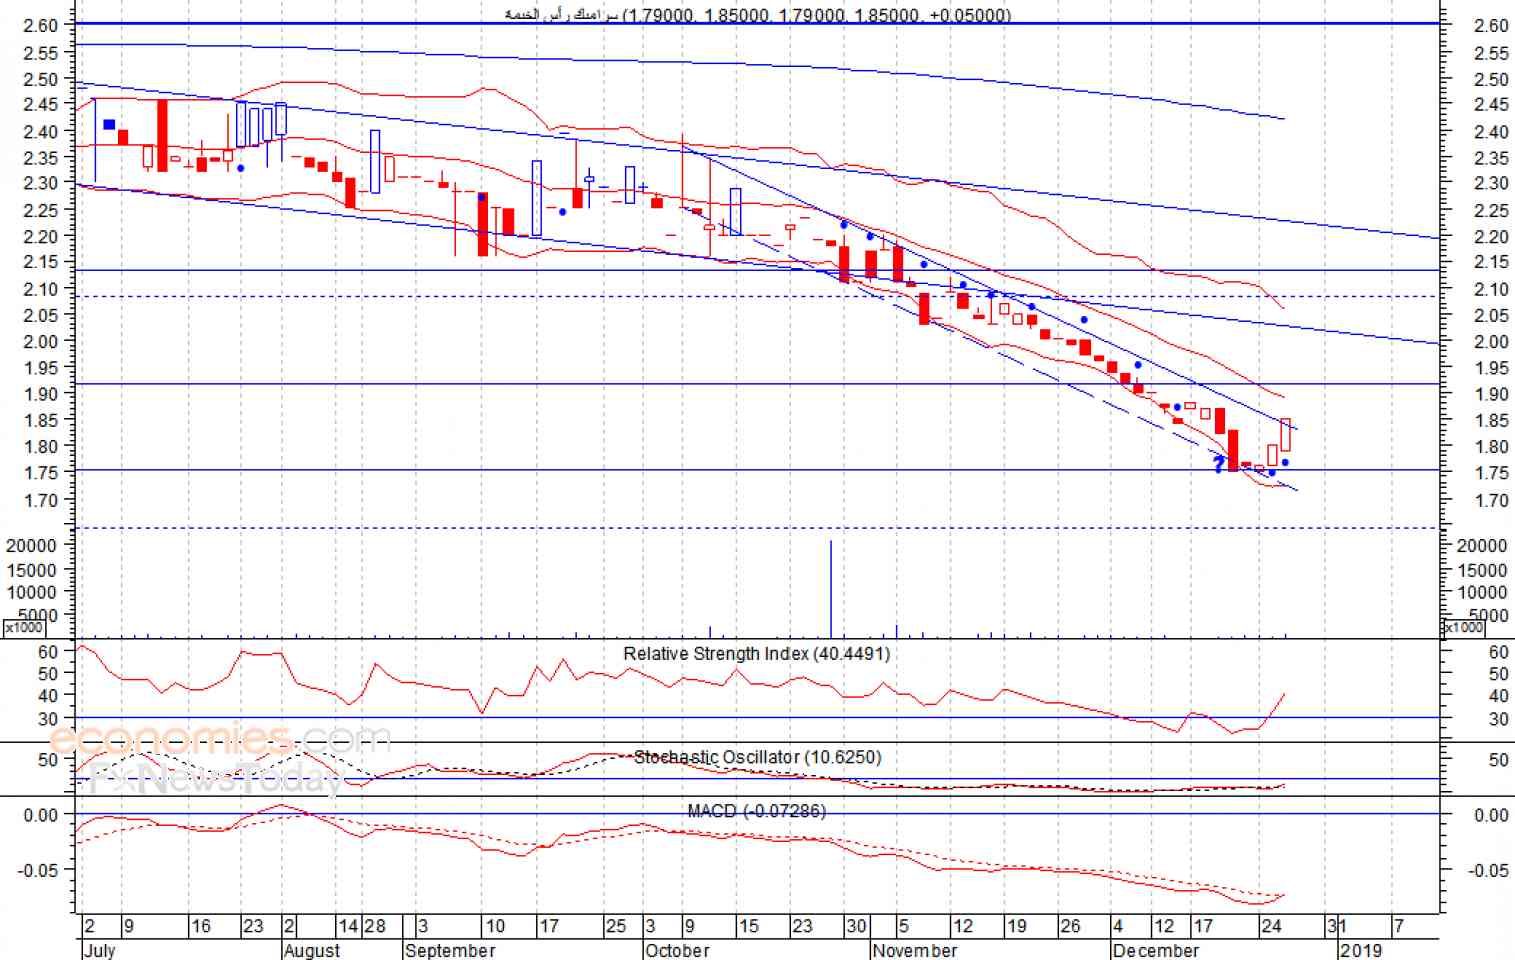Select the date tick labeled 7

[1399, 926]
